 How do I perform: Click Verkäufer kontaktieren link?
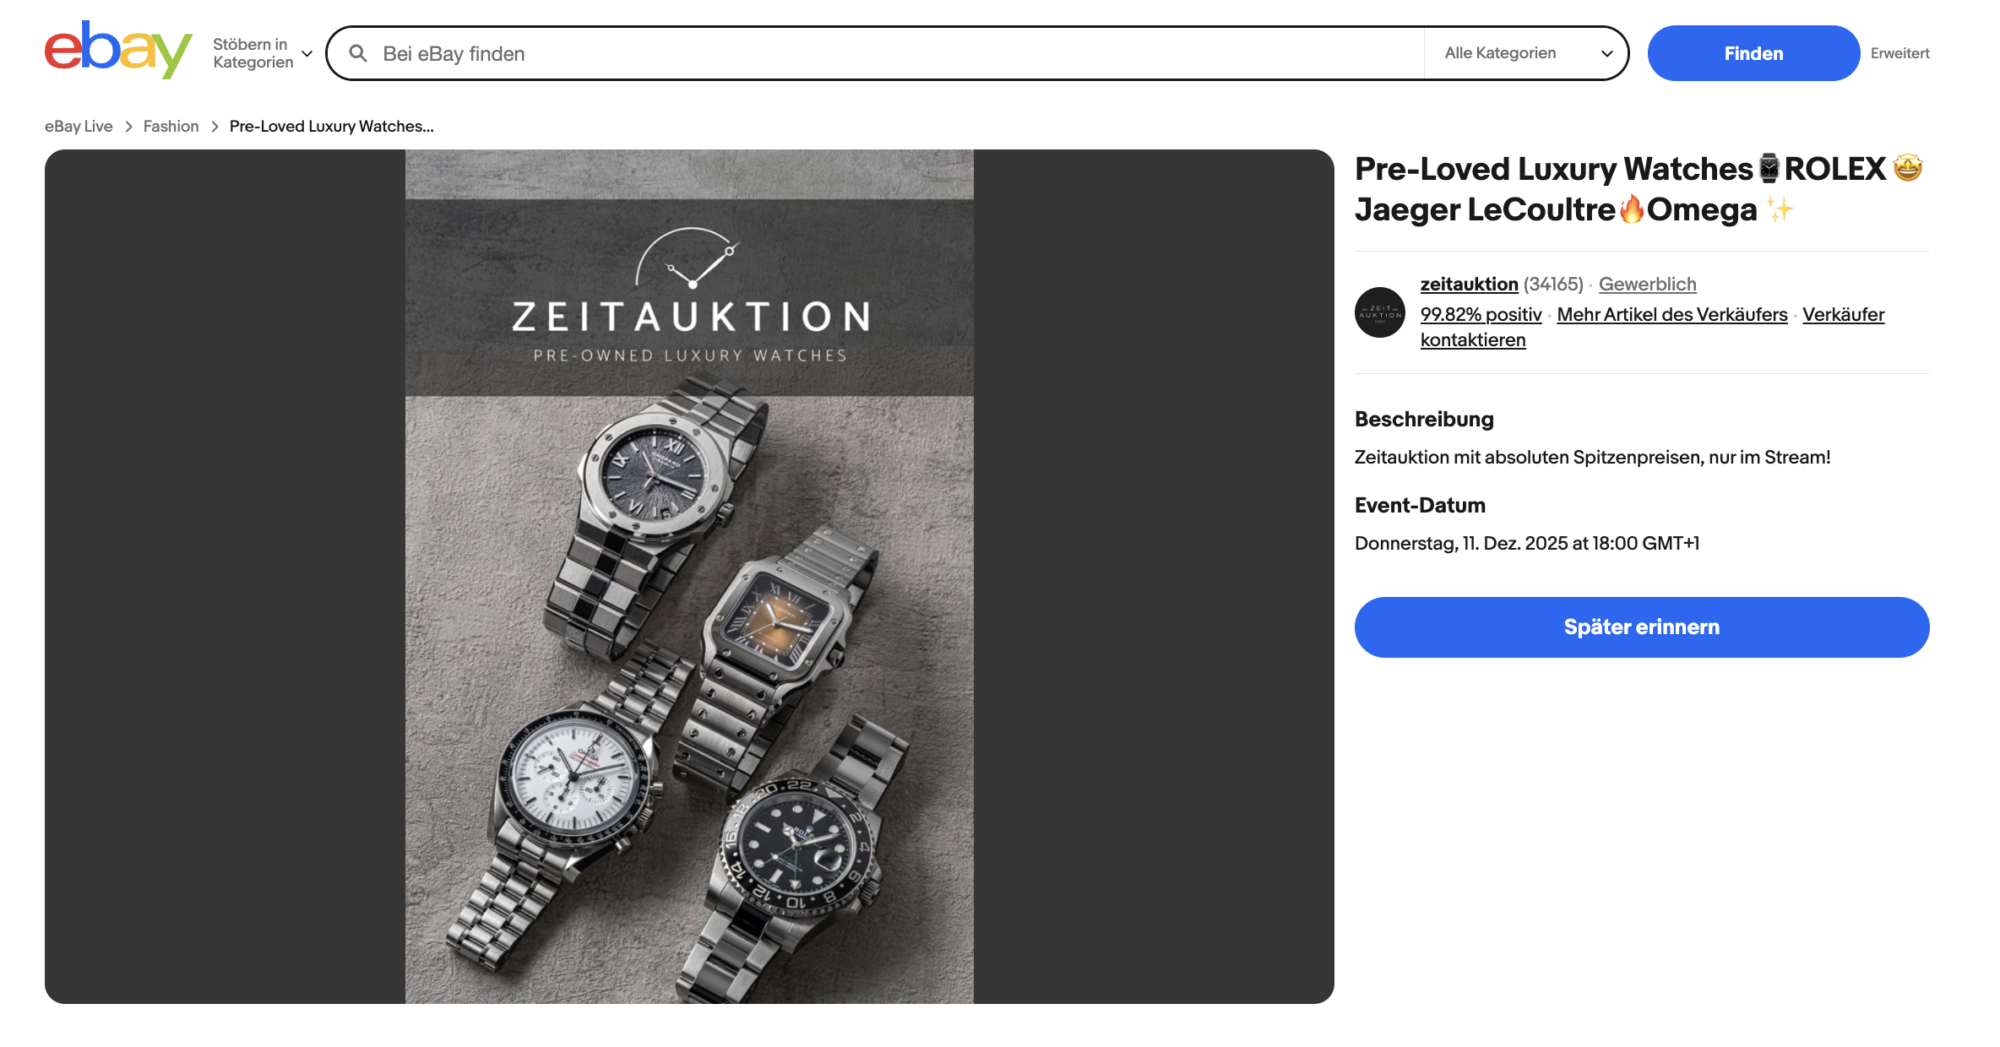coord(1843,314)
